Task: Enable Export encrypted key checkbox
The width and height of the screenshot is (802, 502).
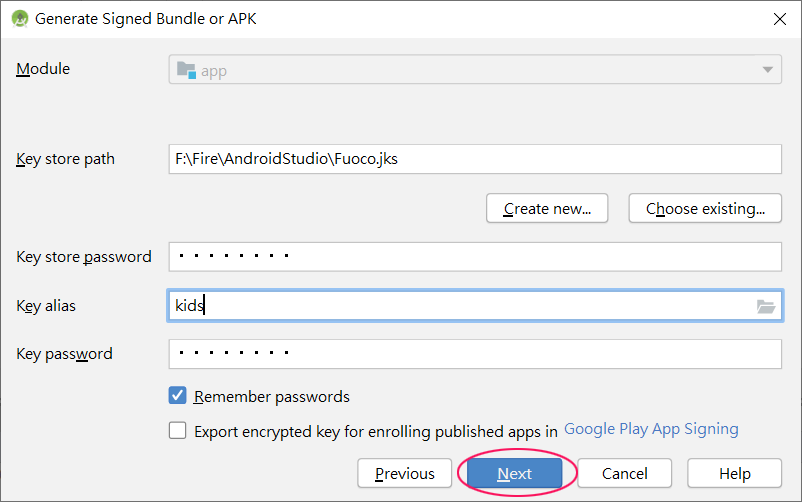Action: pyautogui.click(x=177, y=430)
